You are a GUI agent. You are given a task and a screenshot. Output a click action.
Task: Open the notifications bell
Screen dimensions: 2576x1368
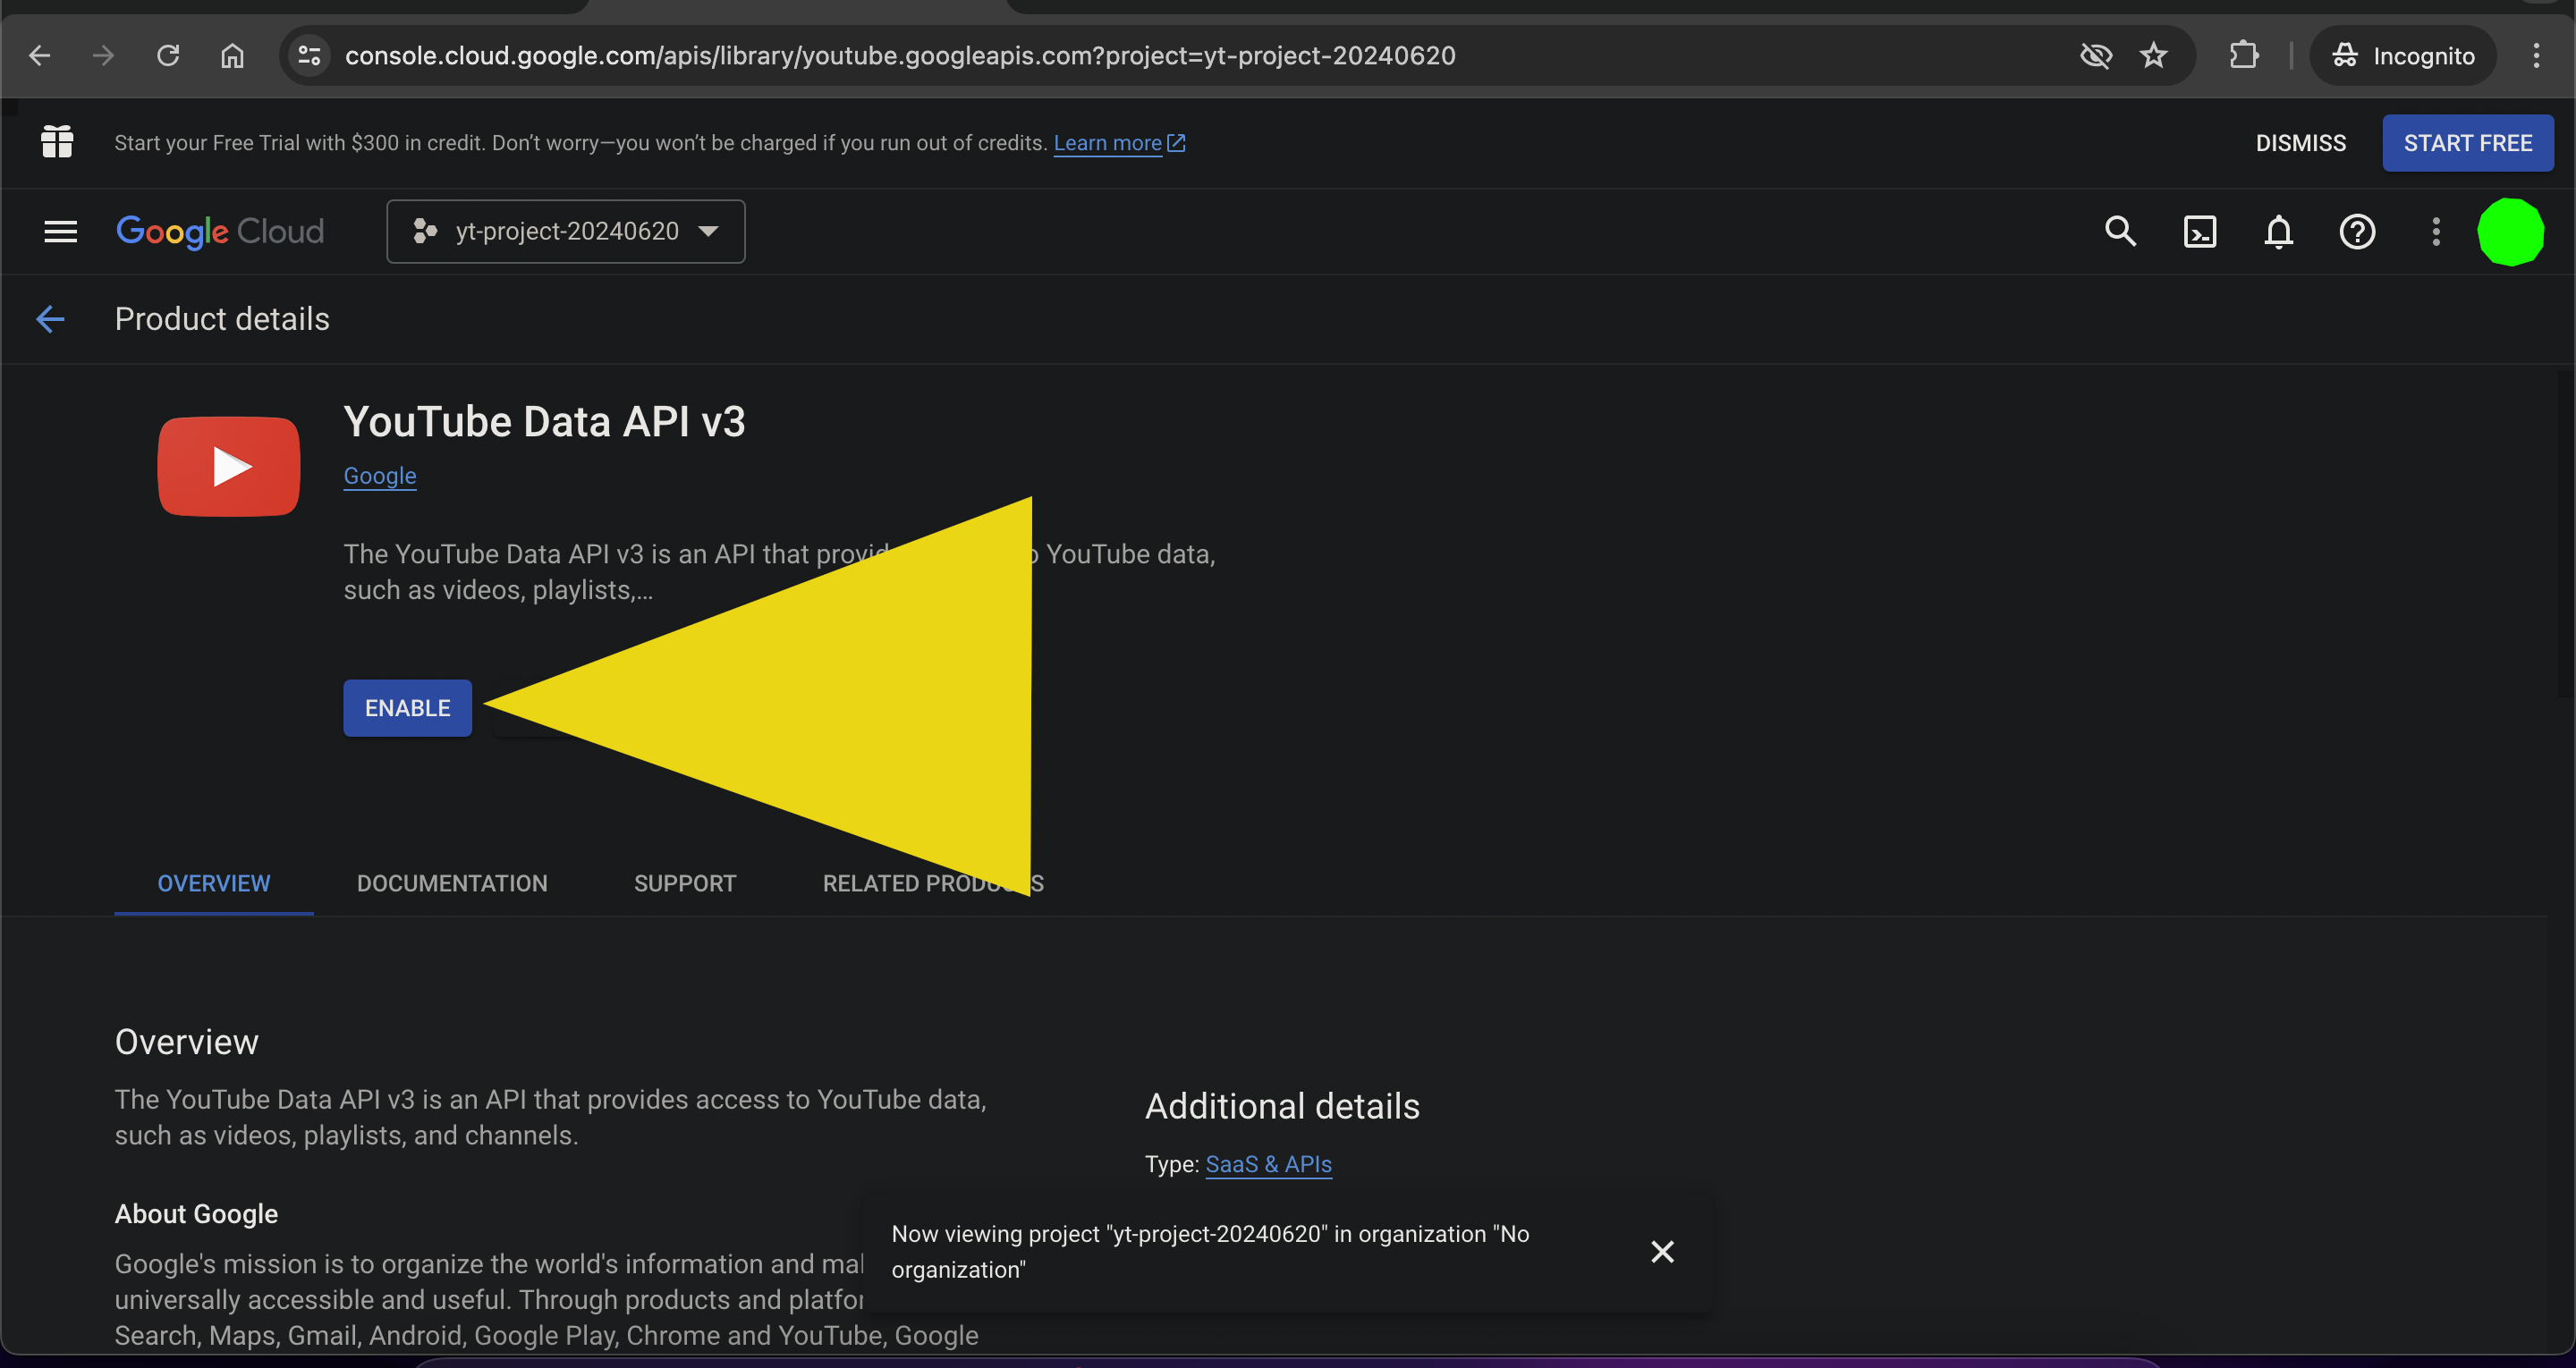(x=2278, y=231)
